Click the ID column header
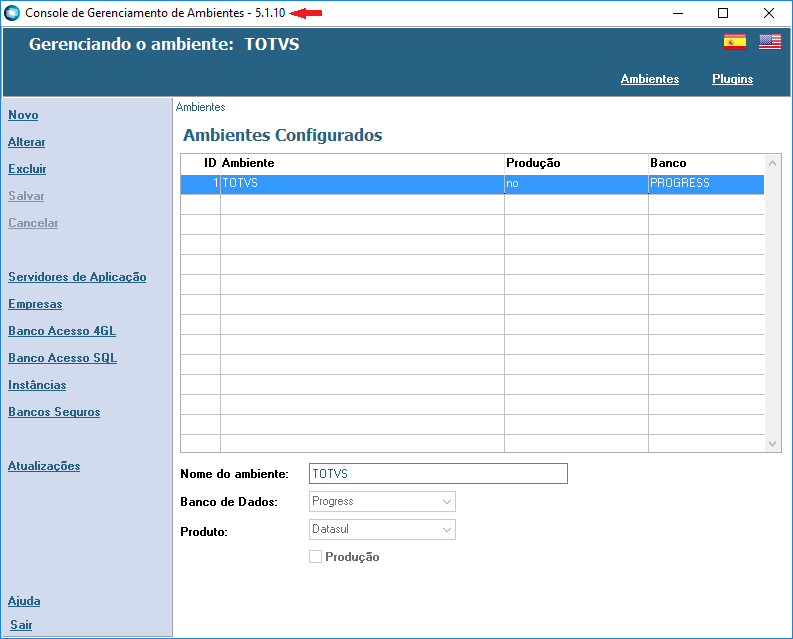The width and height of the screenshot is (793, 639). [201, 163]
